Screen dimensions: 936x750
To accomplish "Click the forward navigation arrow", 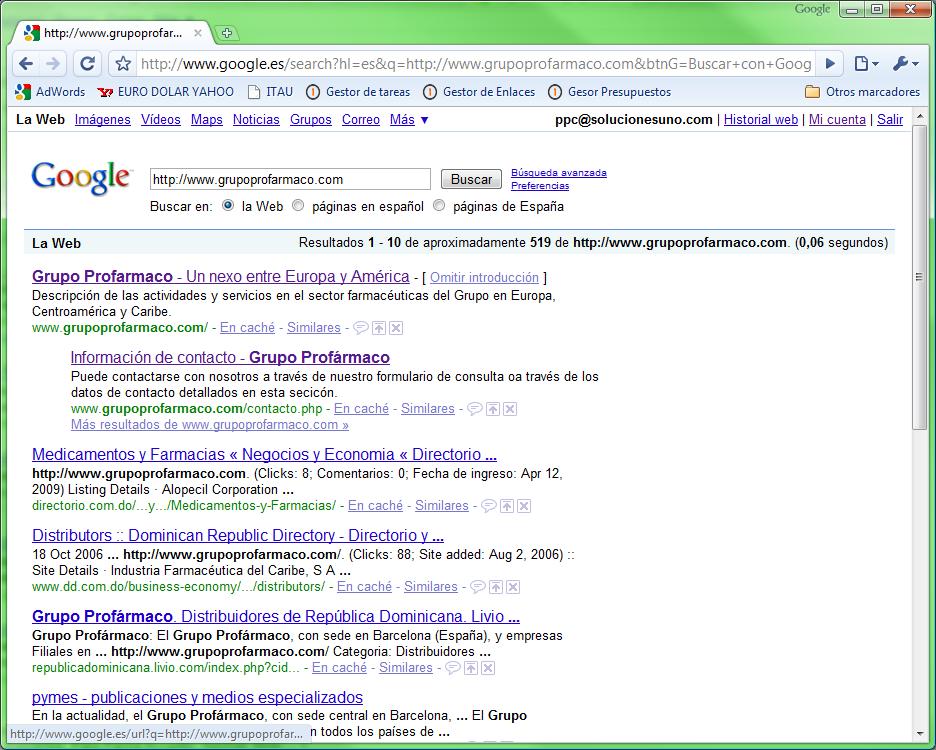I will (53, 63).
